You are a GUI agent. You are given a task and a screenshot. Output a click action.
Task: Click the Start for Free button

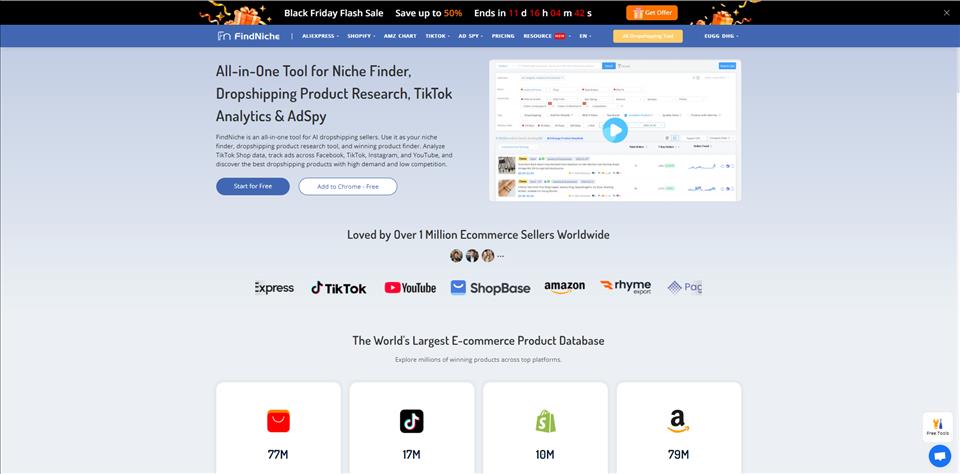[x=253, y=186]
